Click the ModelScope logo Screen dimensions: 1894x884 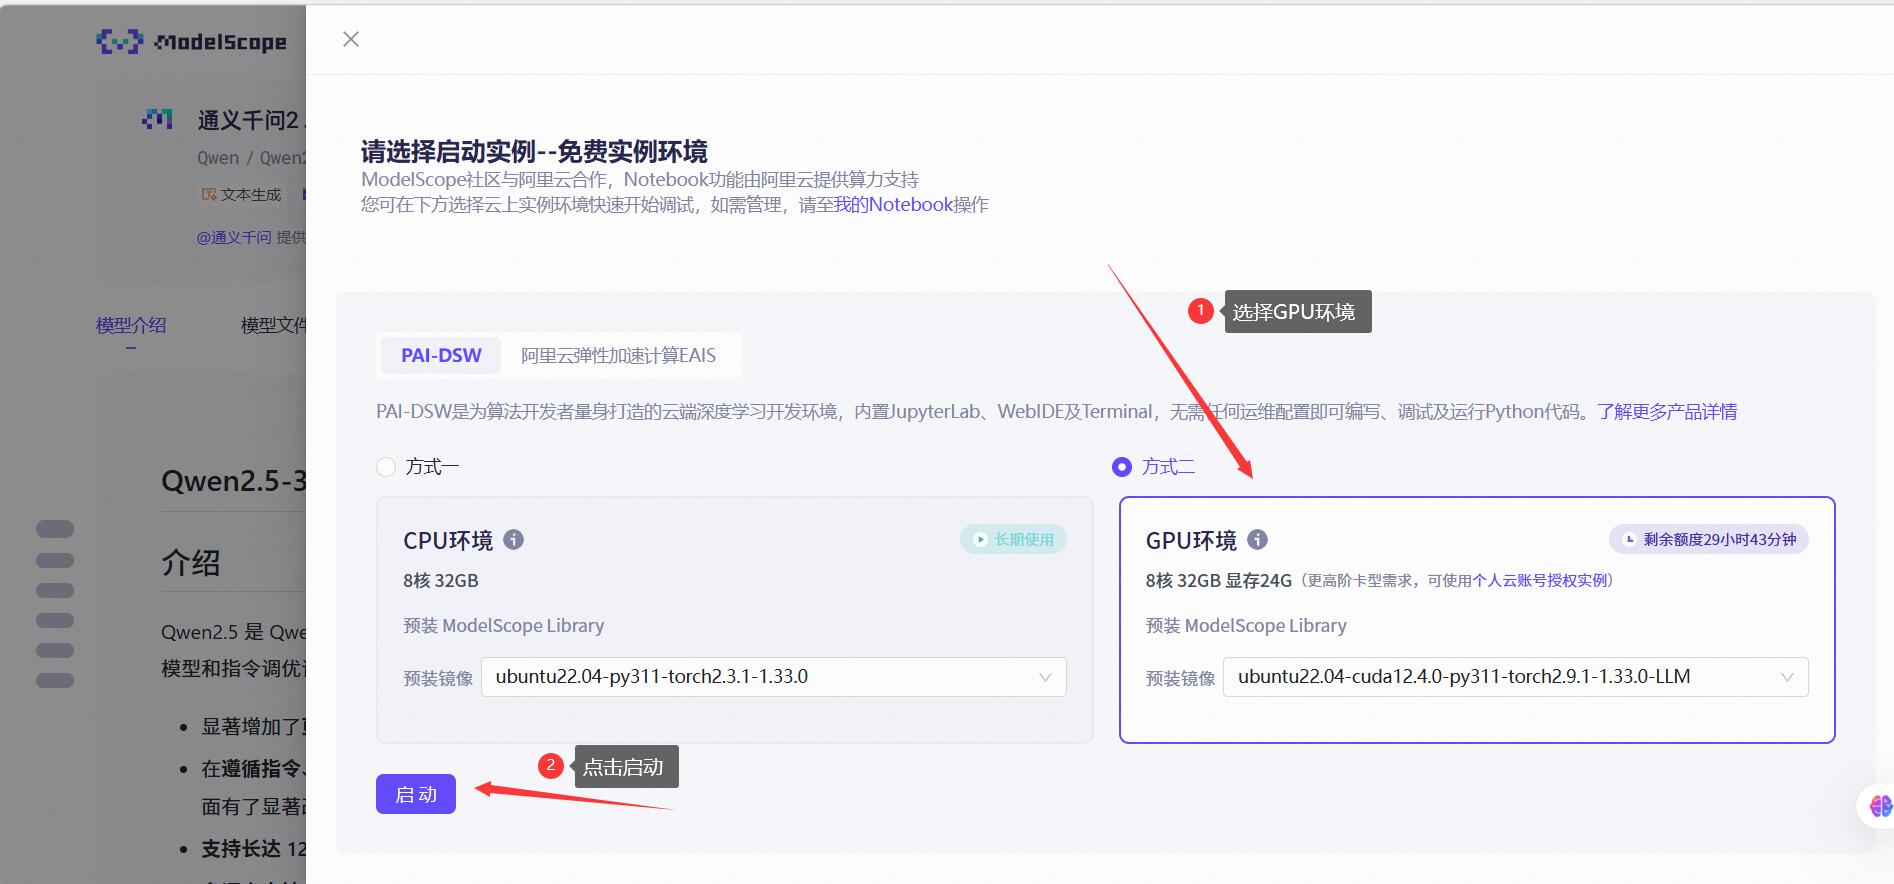(191, 41)
